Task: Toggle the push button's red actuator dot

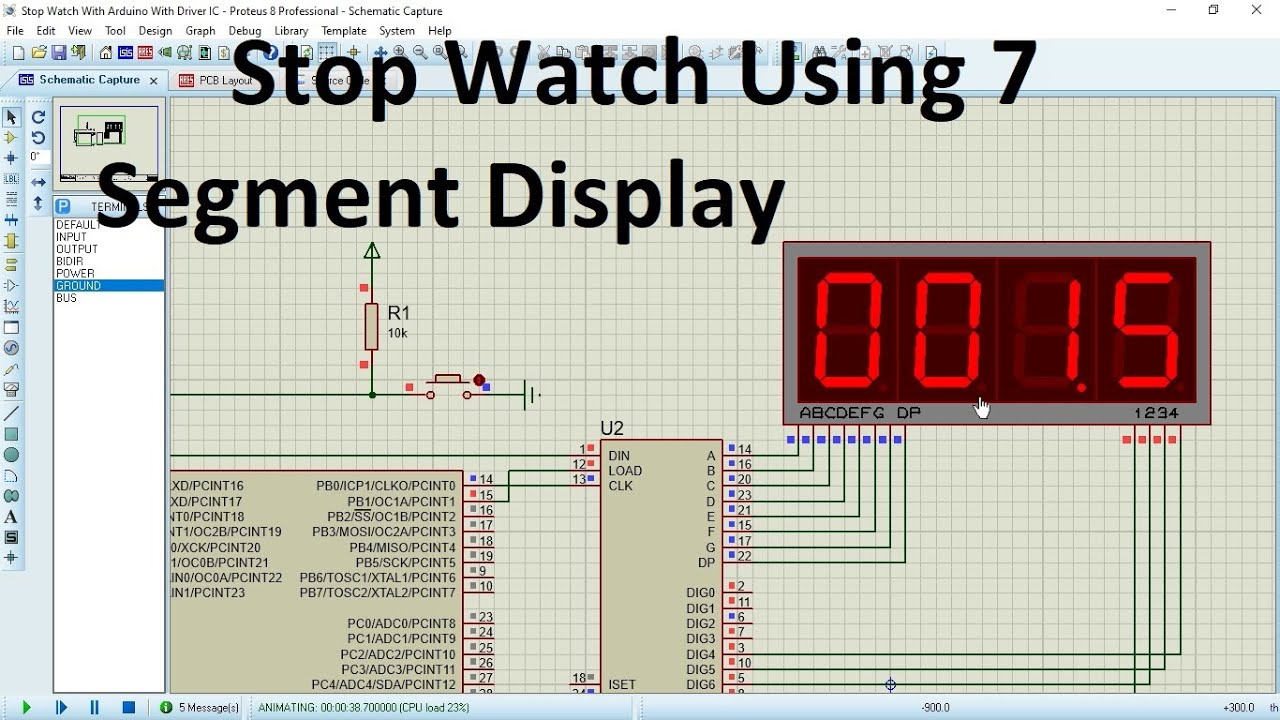Action: [x=479, y=380]
